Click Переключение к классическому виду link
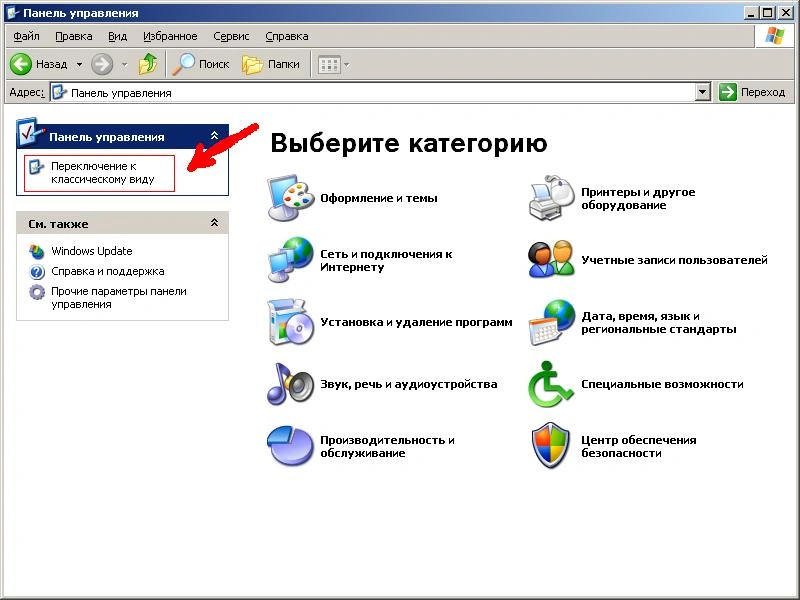Viewport: 800px width, 600px height. pos(102,172)
